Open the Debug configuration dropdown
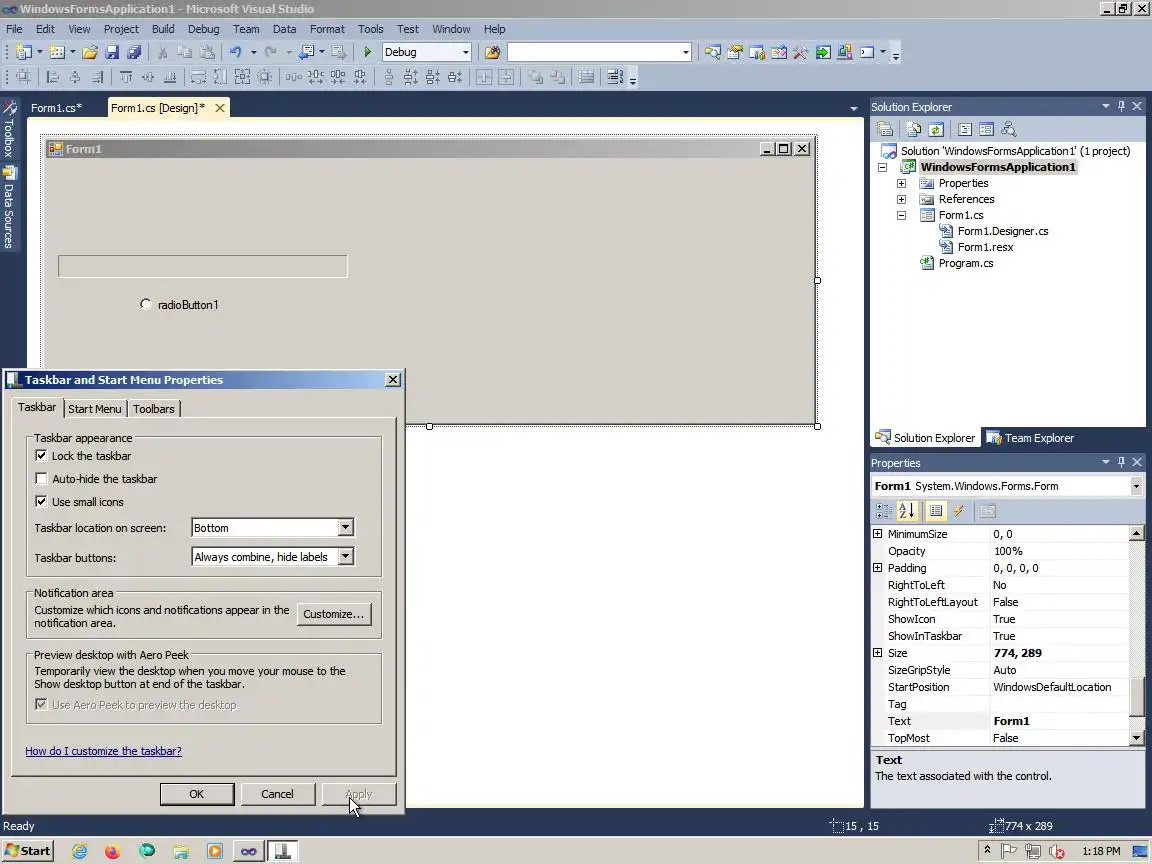Screen dimensions: 1152x864 tap(465, 52)
